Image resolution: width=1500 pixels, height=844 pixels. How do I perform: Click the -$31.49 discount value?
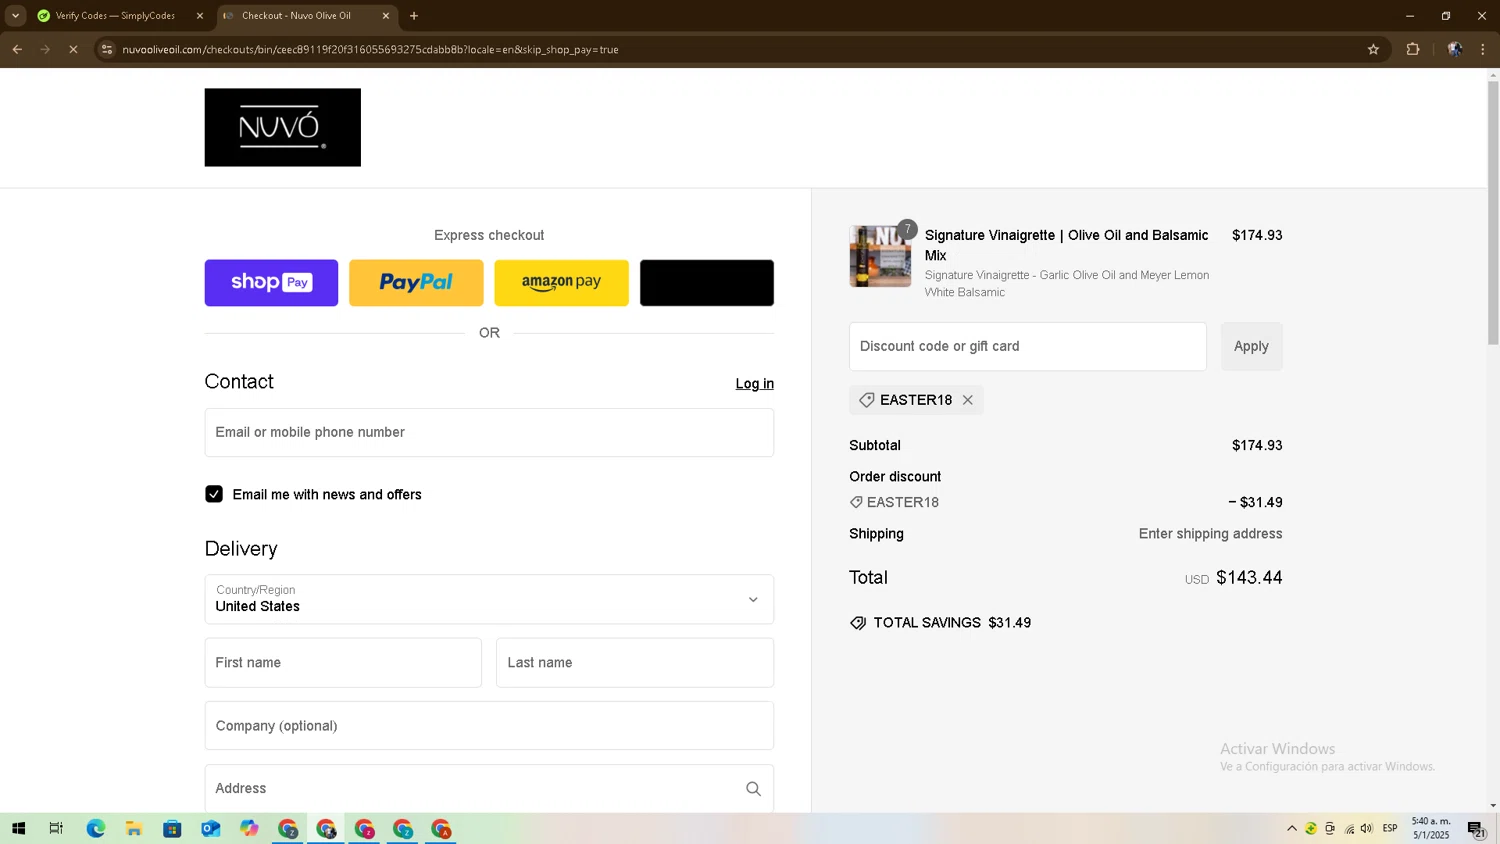(1256, 502)
